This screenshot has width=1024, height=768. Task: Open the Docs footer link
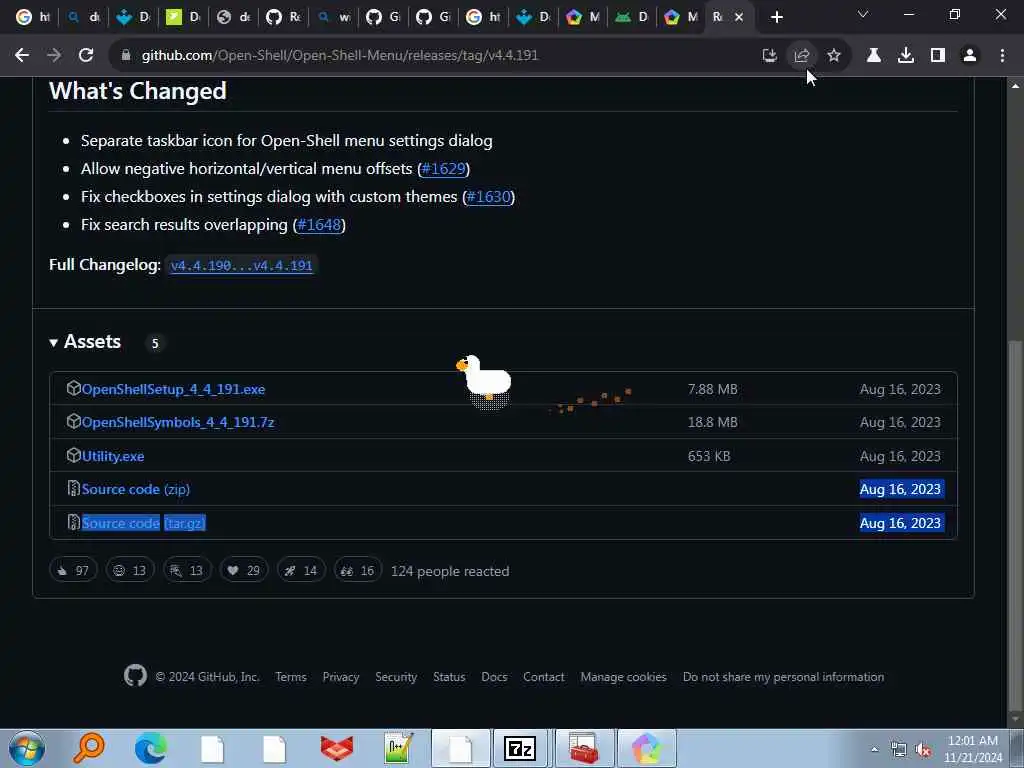pyautogui.click(x=494, y=677)
